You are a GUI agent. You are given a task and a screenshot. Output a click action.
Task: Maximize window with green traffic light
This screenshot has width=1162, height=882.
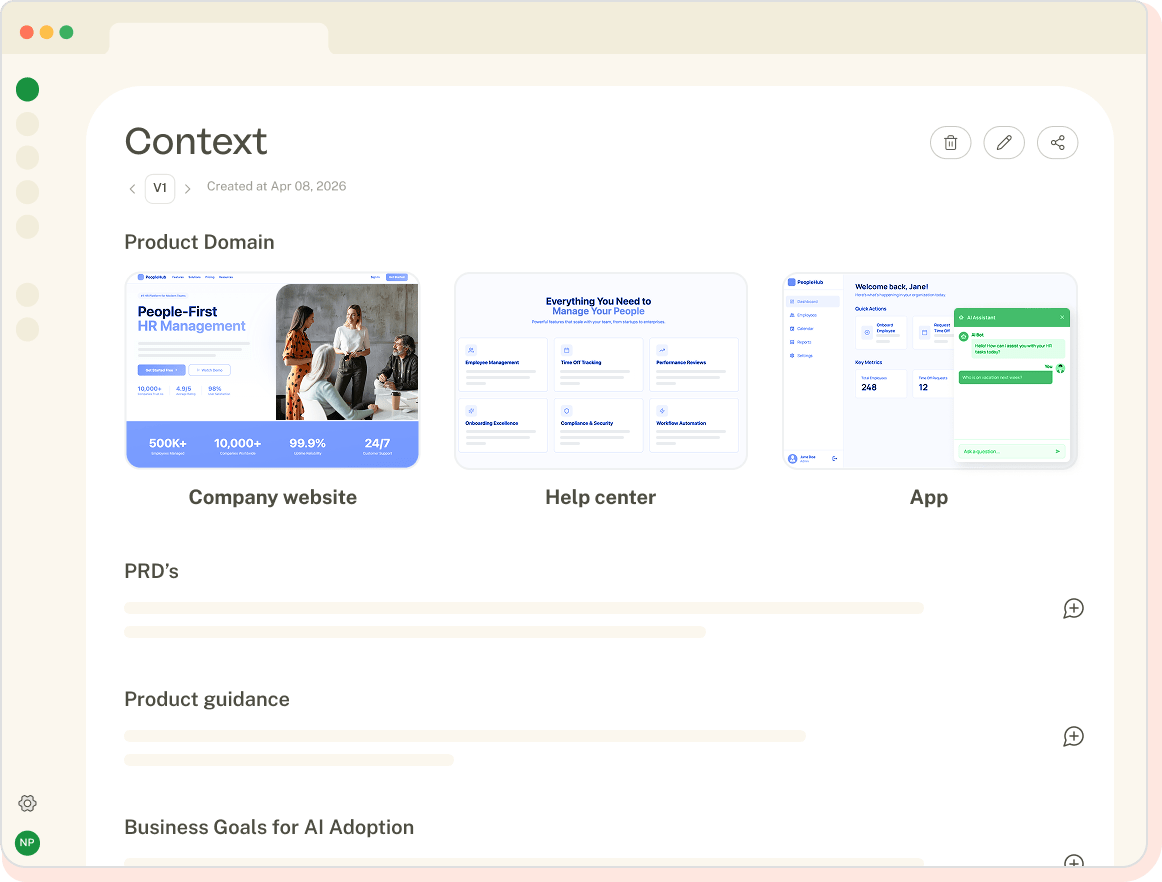(x=67, y=32)
